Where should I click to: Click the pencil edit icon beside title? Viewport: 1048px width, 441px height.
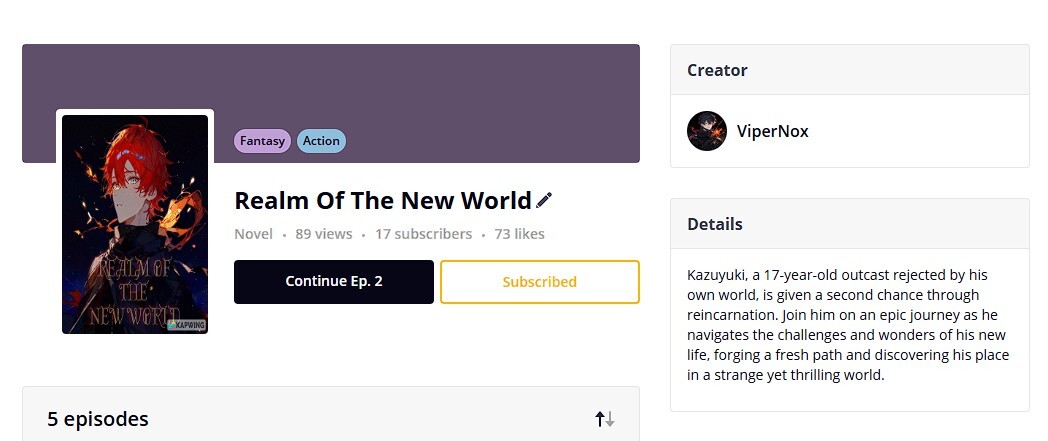click(x=544, y=200)
